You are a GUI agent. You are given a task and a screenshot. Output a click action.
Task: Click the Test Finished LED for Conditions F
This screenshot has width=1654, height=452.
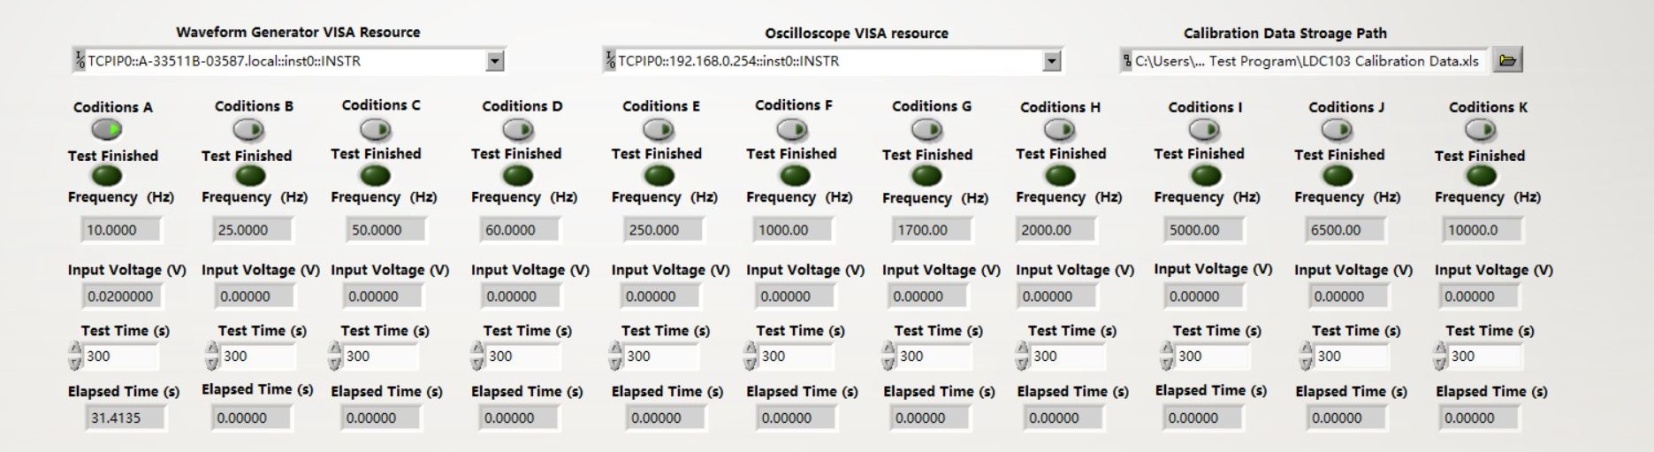[x=794, y=176]
